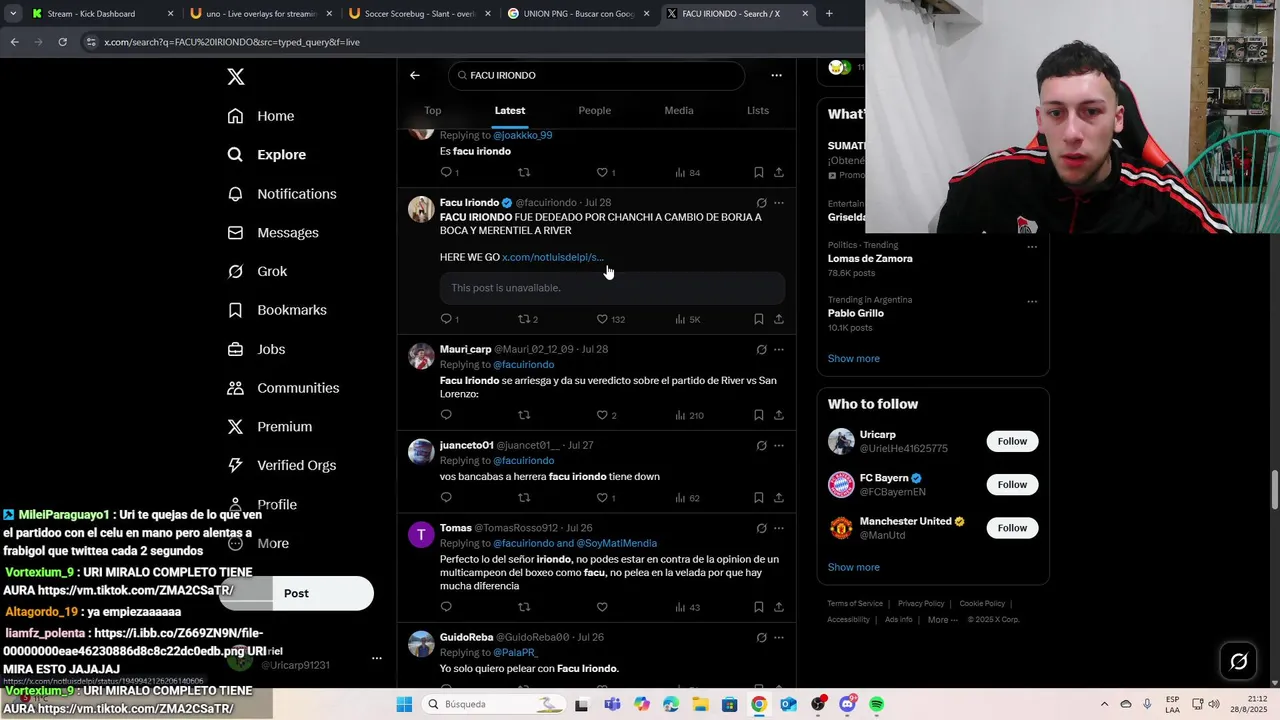Reply to Mauri_carp's post
The width and height of the screenshot is (1280, 720).
point(446,415)
